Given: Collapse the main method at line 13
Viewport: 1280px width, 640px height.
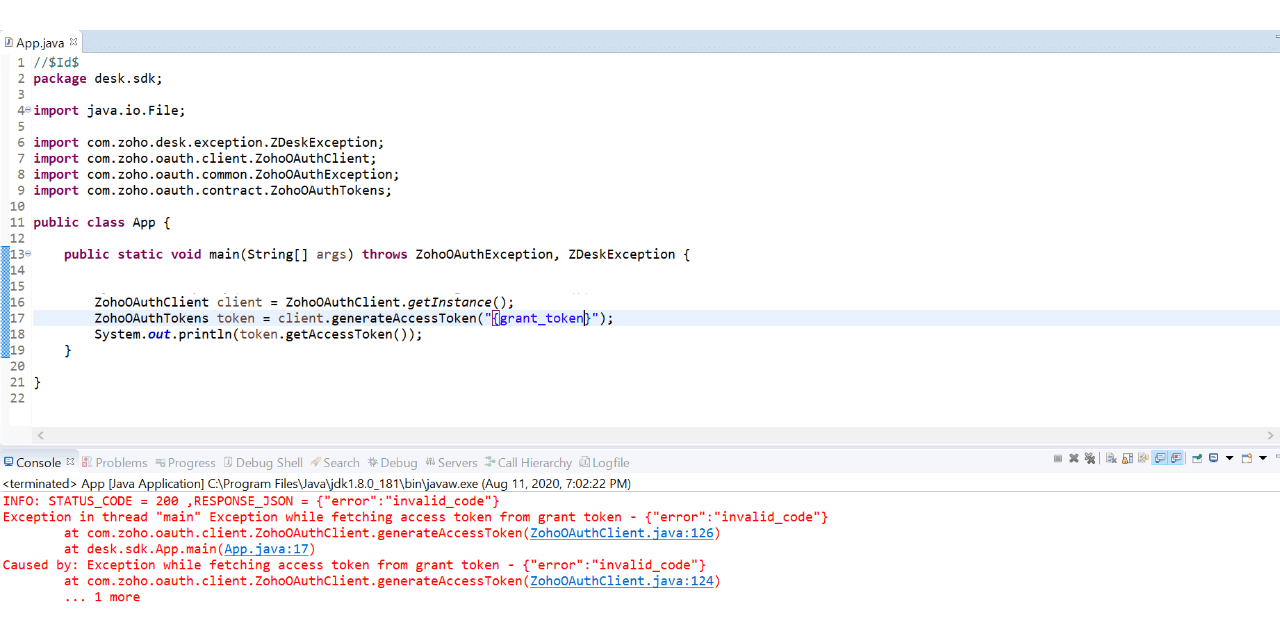Looking at the screenshot, I should point(29,254).
